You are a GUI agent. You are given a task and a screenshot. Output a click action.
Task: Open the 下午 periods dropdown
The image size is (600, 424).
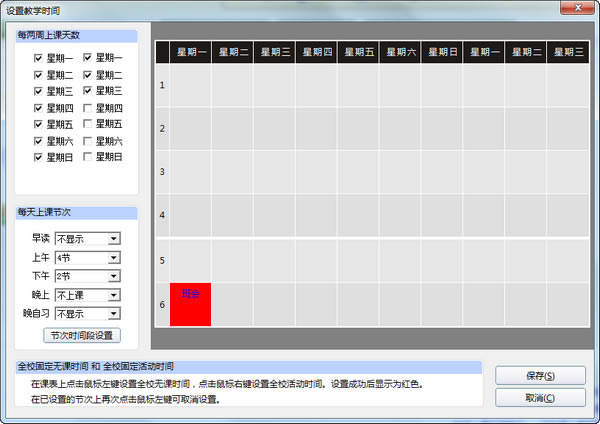pyautogui.click(x=114, y=276)
